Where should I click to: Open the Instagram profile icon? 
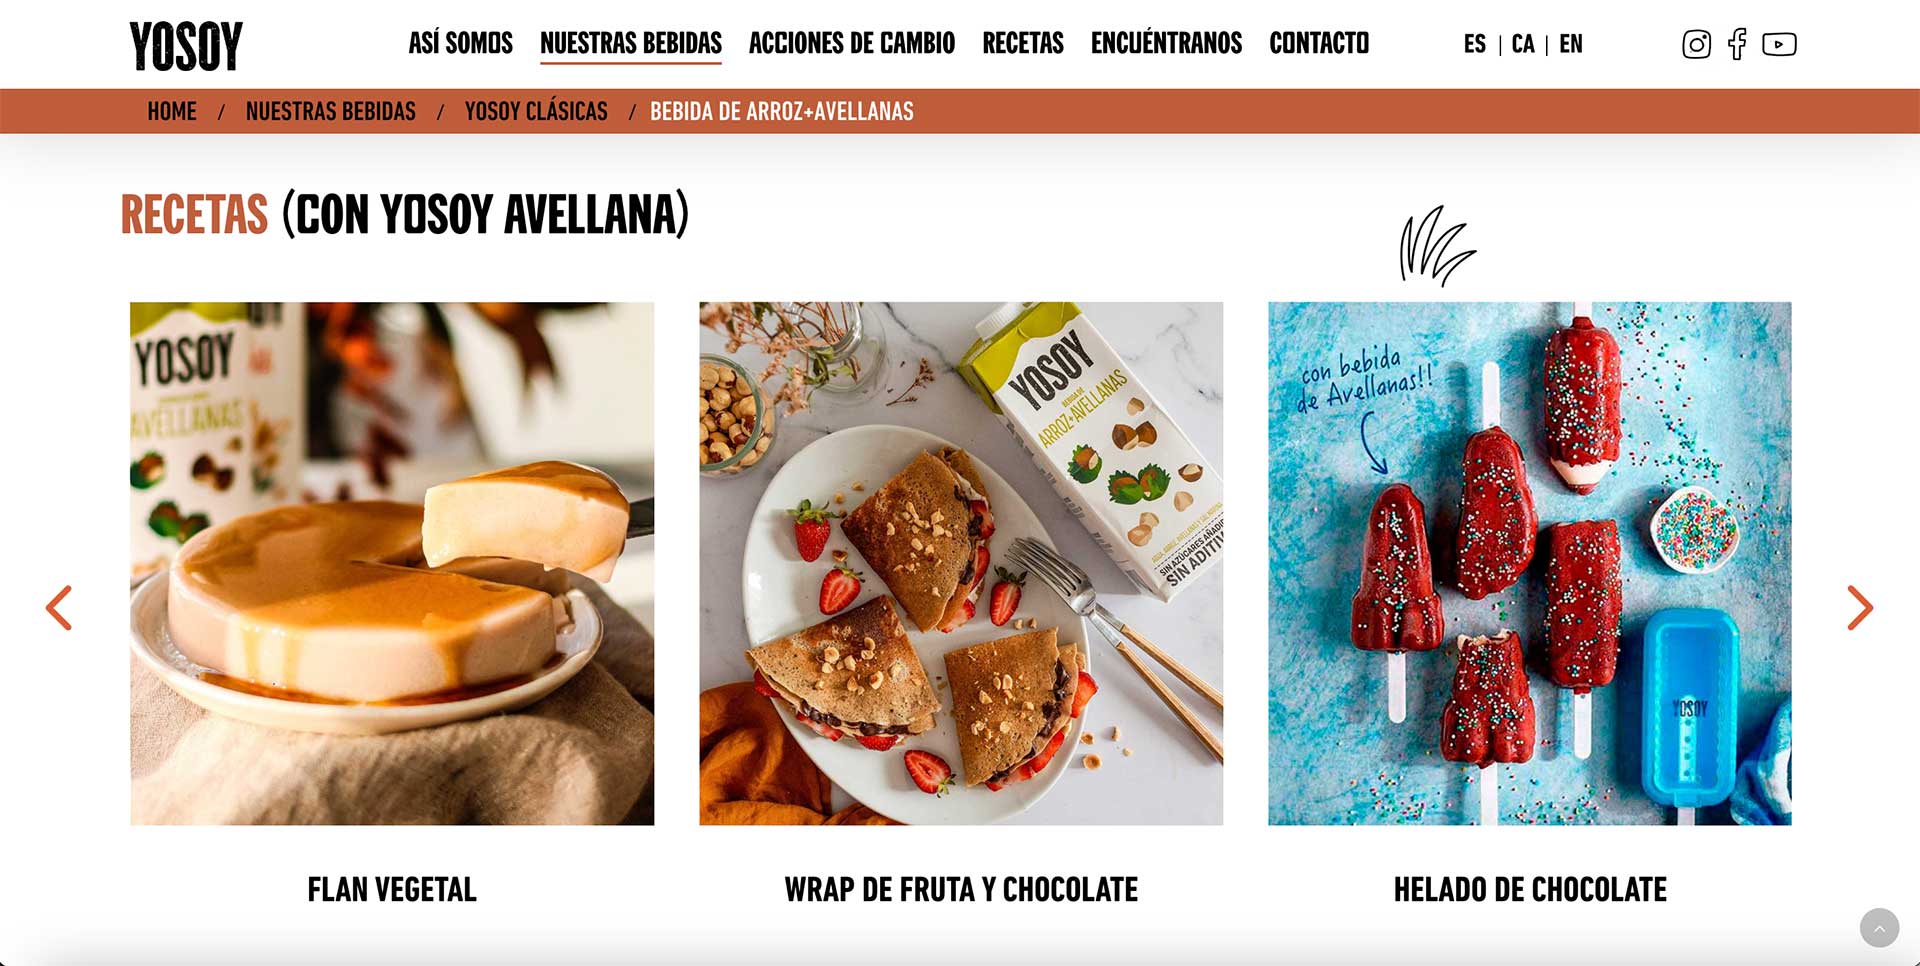click(x=1696, y=44)
